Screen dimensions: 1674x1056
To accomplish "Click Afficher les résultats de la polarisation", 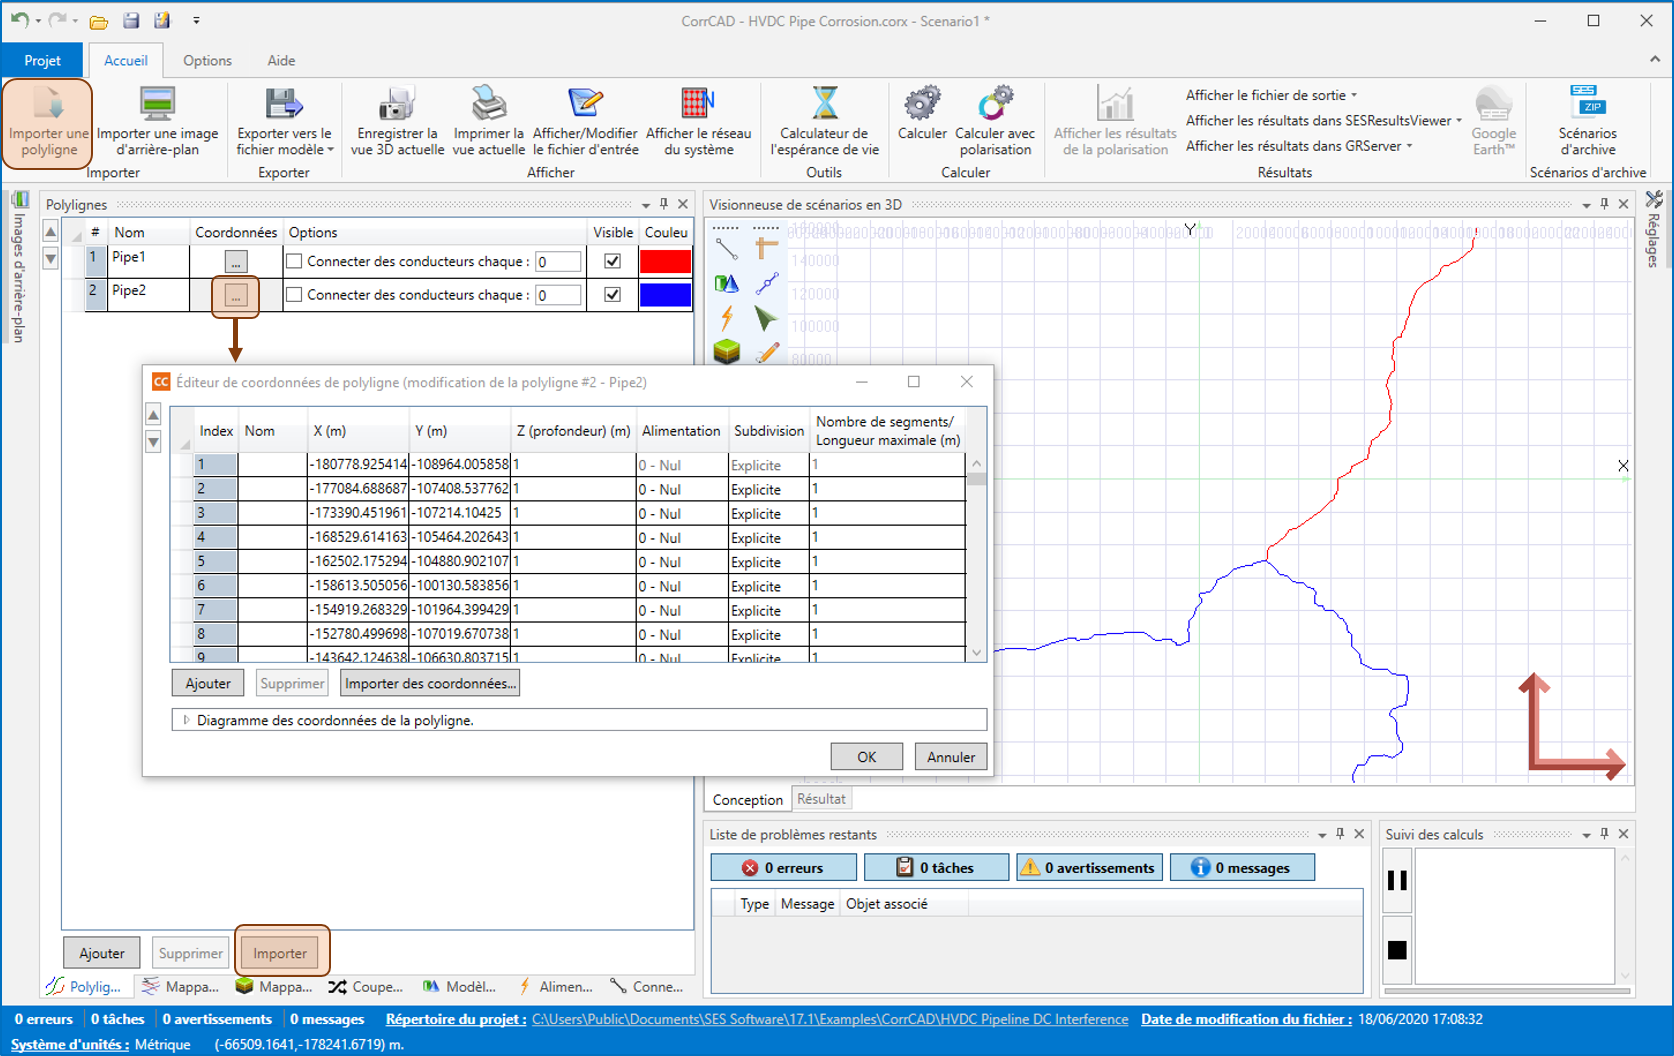I will [x=1115, y=121].
